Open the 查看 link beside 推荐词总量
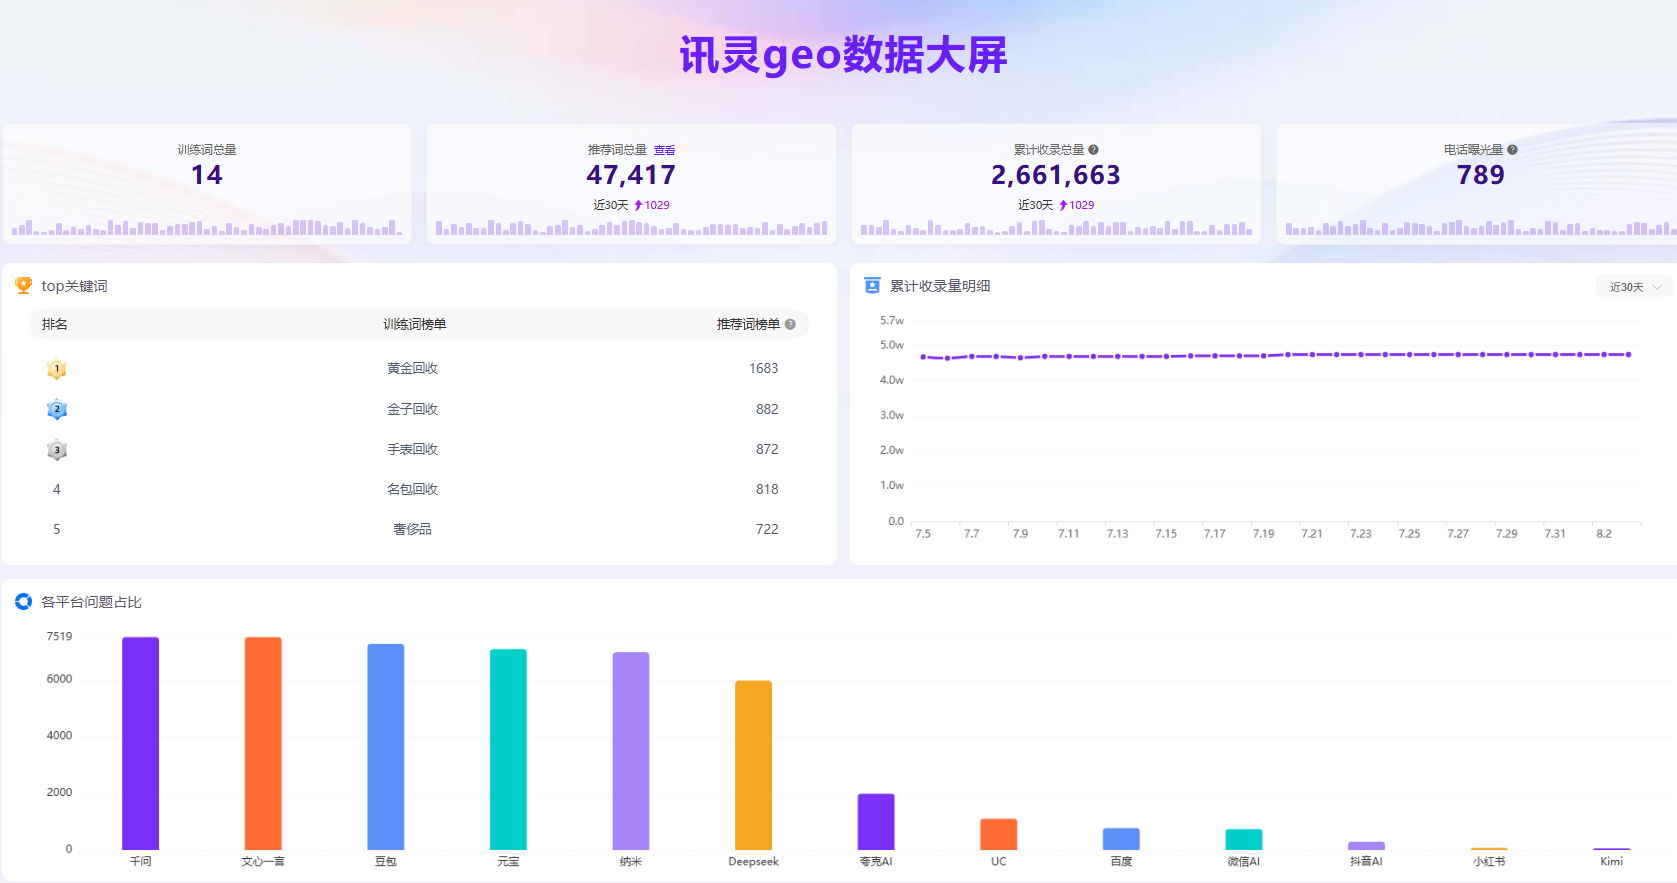Screen dimensions: 1677x883 (x=664, y=150)
